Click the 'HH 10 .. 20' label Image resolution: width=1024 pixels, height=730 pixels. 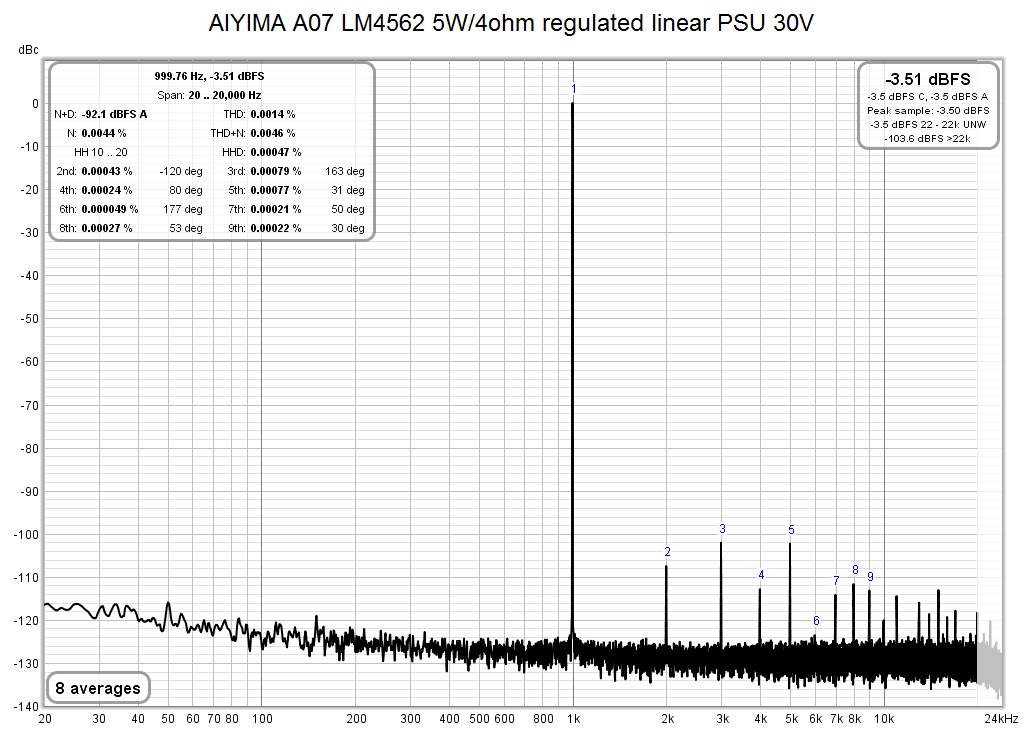click(101, 152)
